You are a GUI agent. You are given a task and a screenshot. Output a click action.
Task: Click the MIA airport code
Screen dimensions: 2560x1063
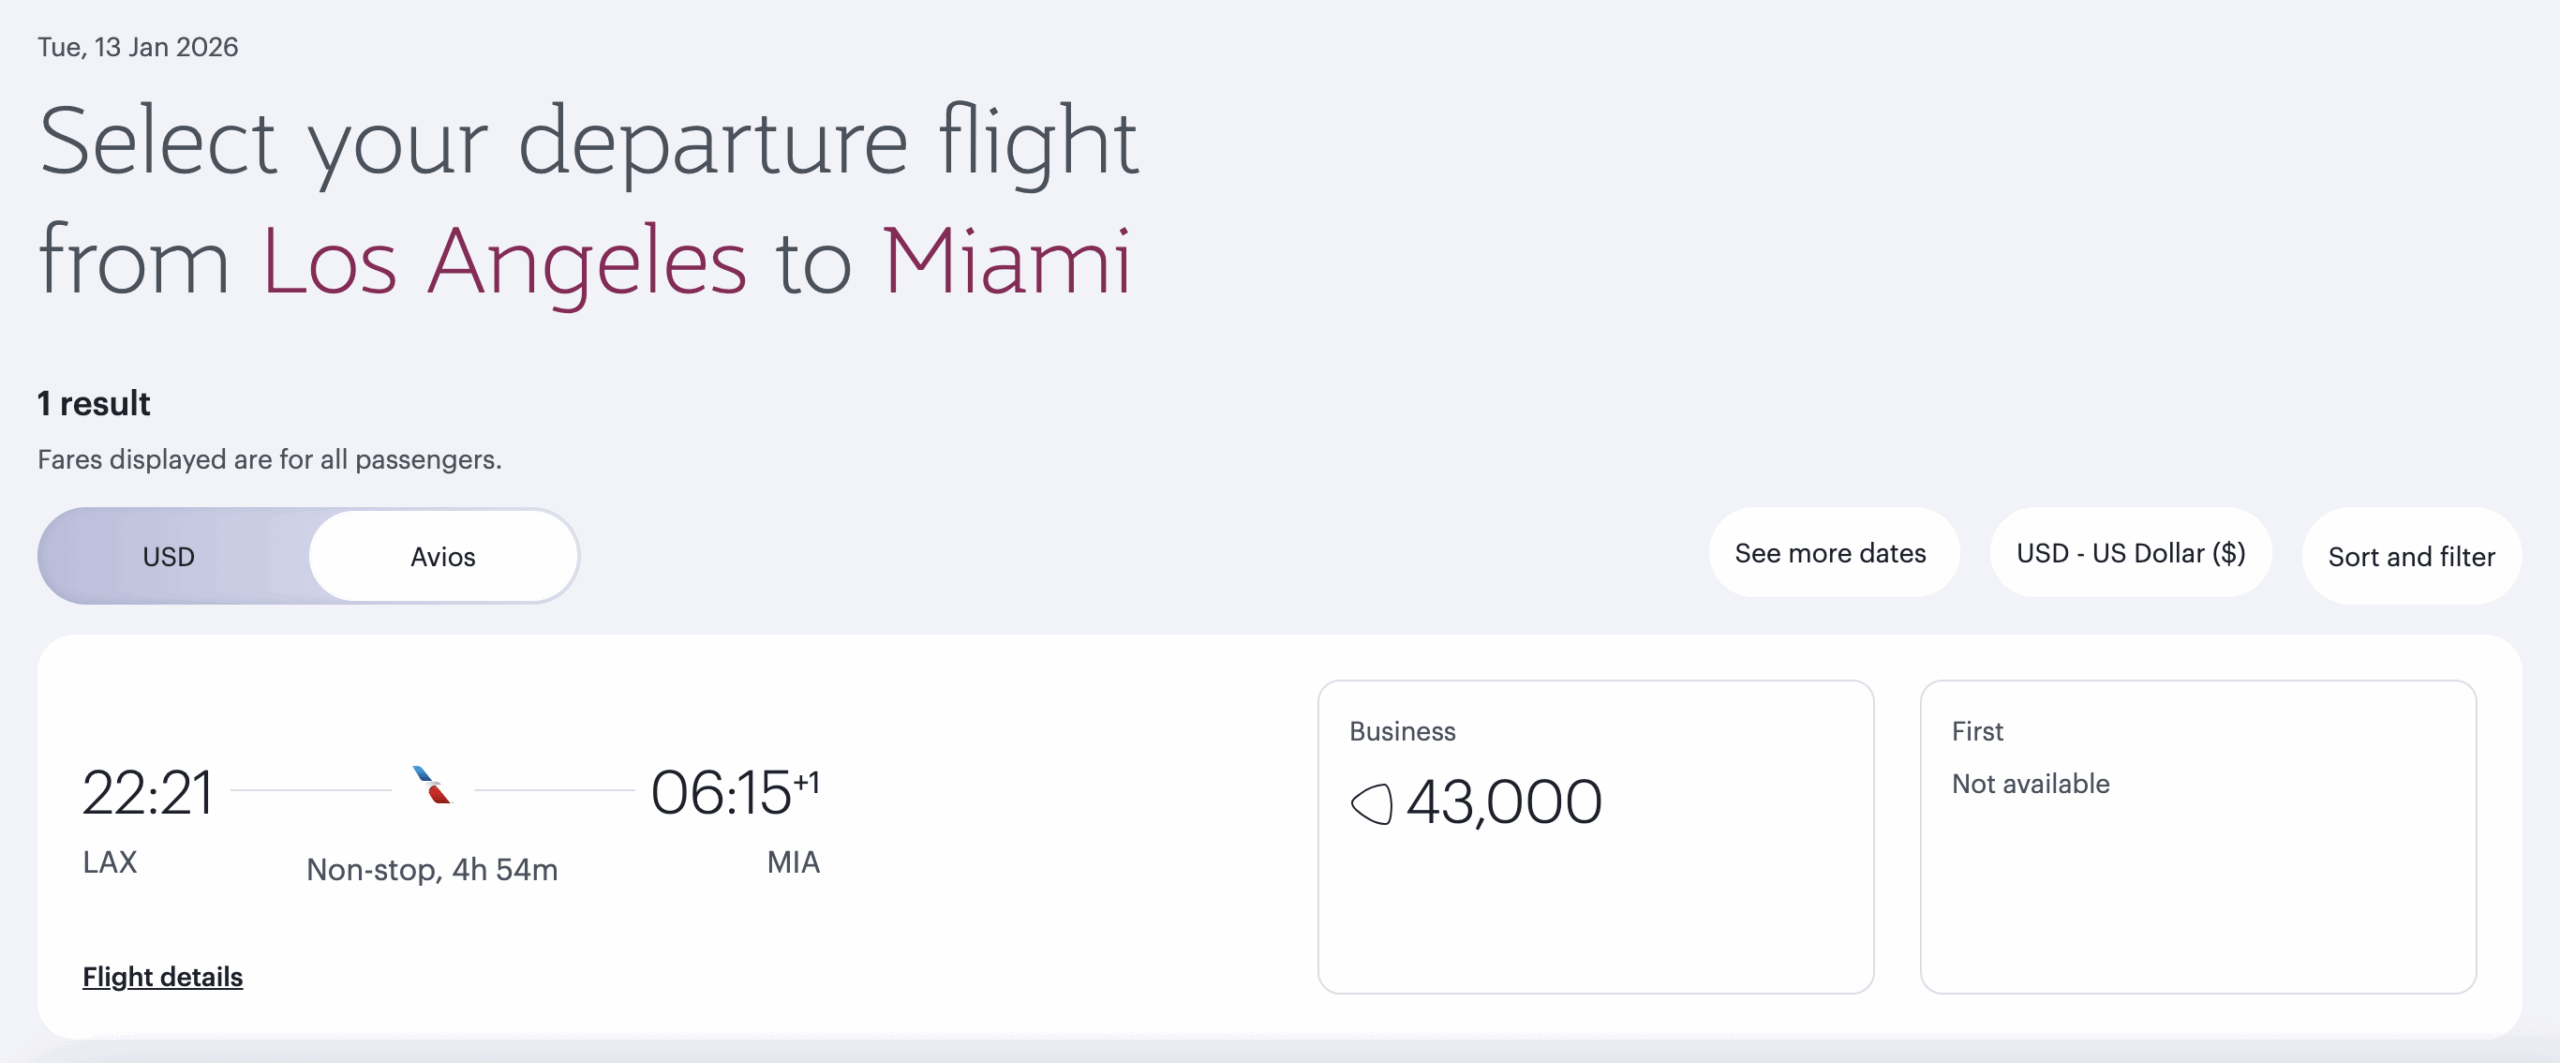(793, 862)
